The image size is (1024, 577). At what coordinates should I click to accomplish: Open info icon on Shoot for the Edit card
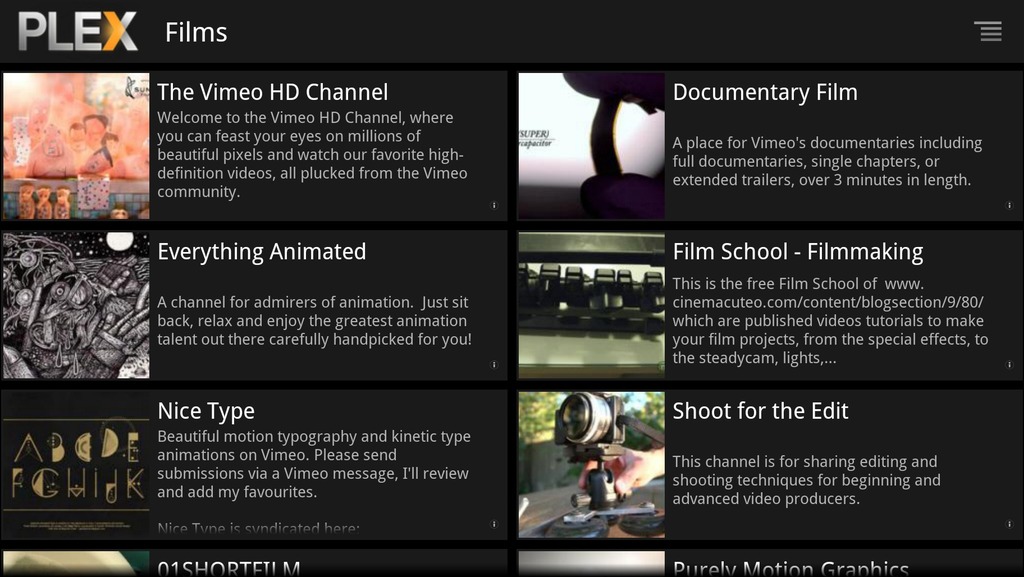pyautogui.click(x=1009, y=523)
